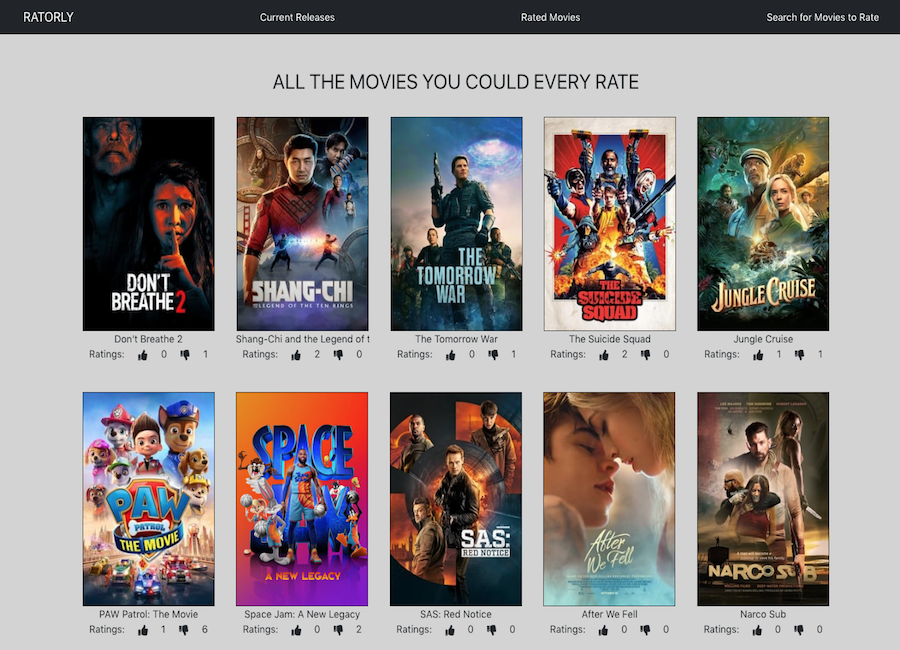
Task: Click the All The Movies page heading
Action: coord(456,82)
